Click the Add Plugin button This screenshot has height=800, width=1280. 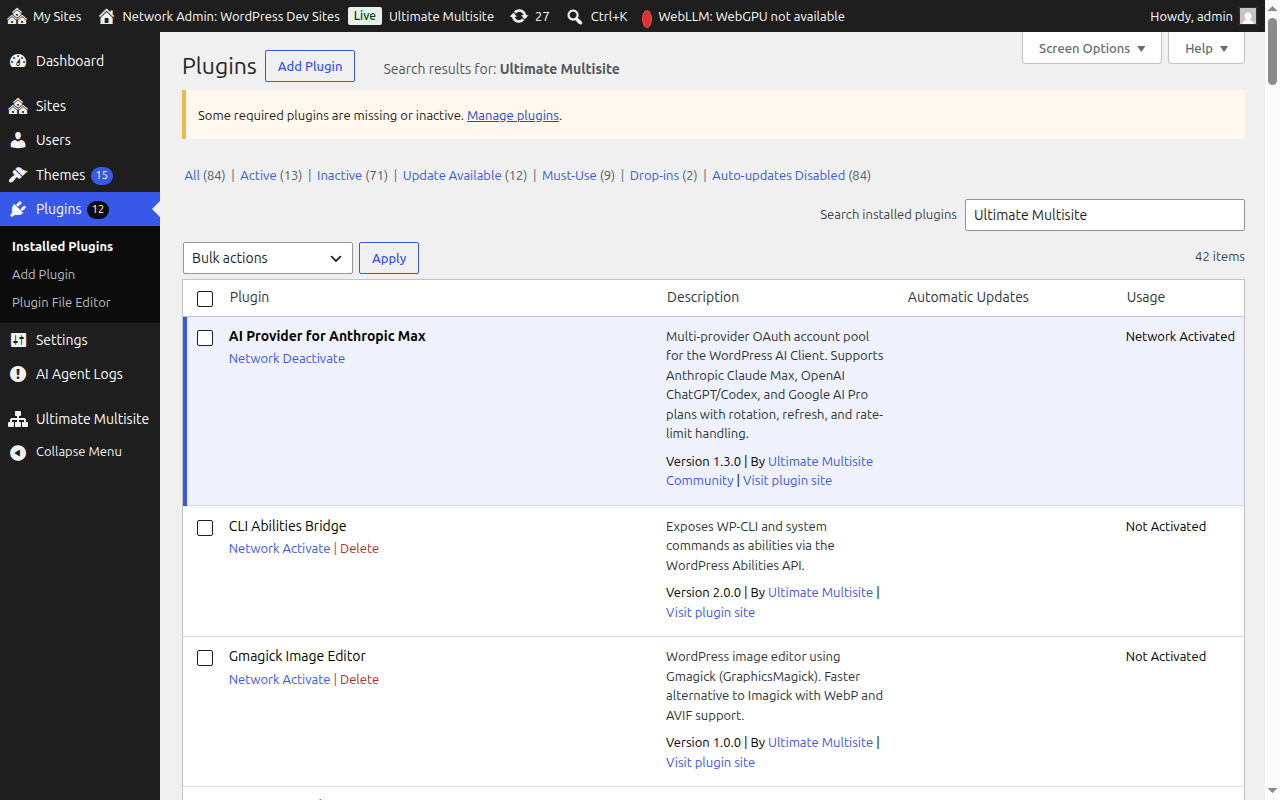(x=310, y=66)
